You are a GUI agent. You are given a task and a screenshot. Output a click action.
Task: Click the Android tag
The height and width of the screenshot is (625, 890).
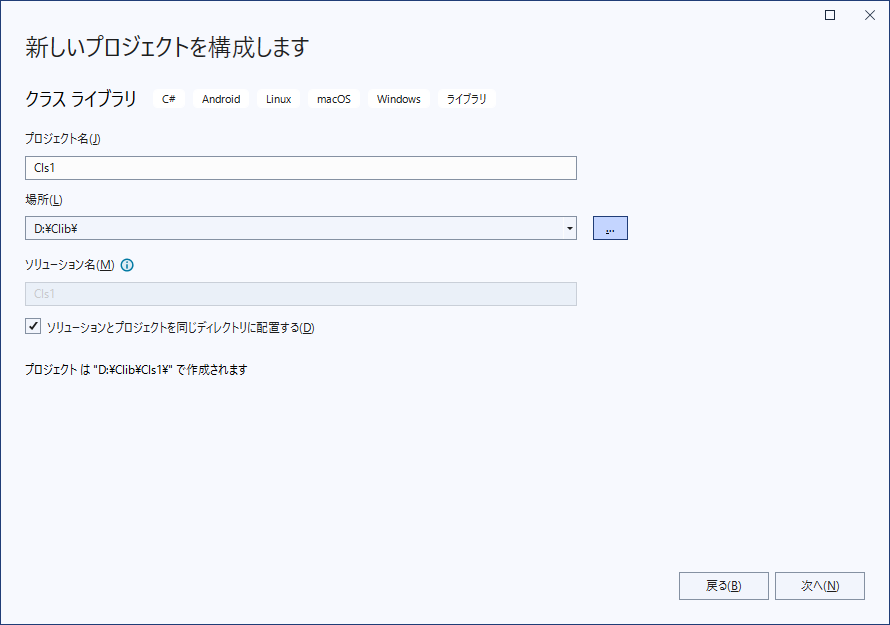[x=221, y=99]
